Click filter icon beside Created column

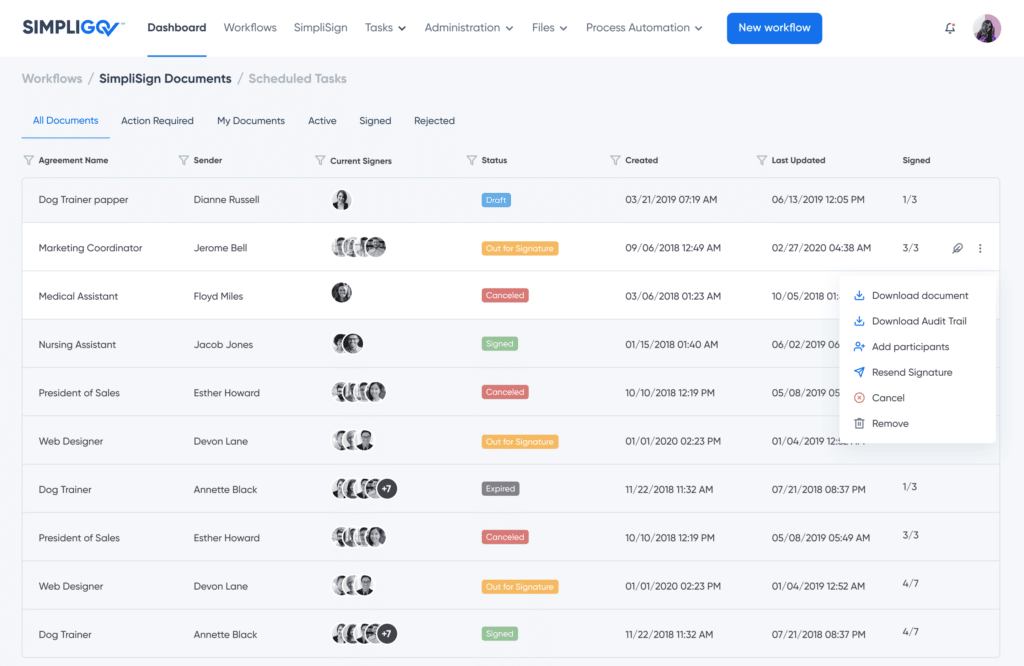pos(615,160)
